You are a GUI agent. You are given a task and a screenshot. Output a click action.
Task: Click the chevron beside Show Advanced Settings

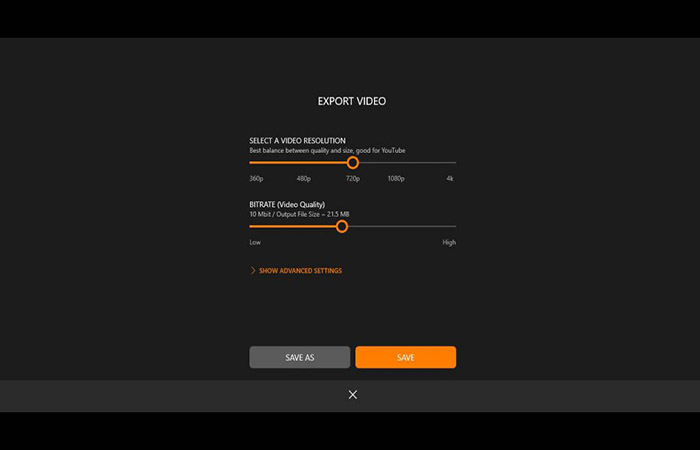click(253, 271)
